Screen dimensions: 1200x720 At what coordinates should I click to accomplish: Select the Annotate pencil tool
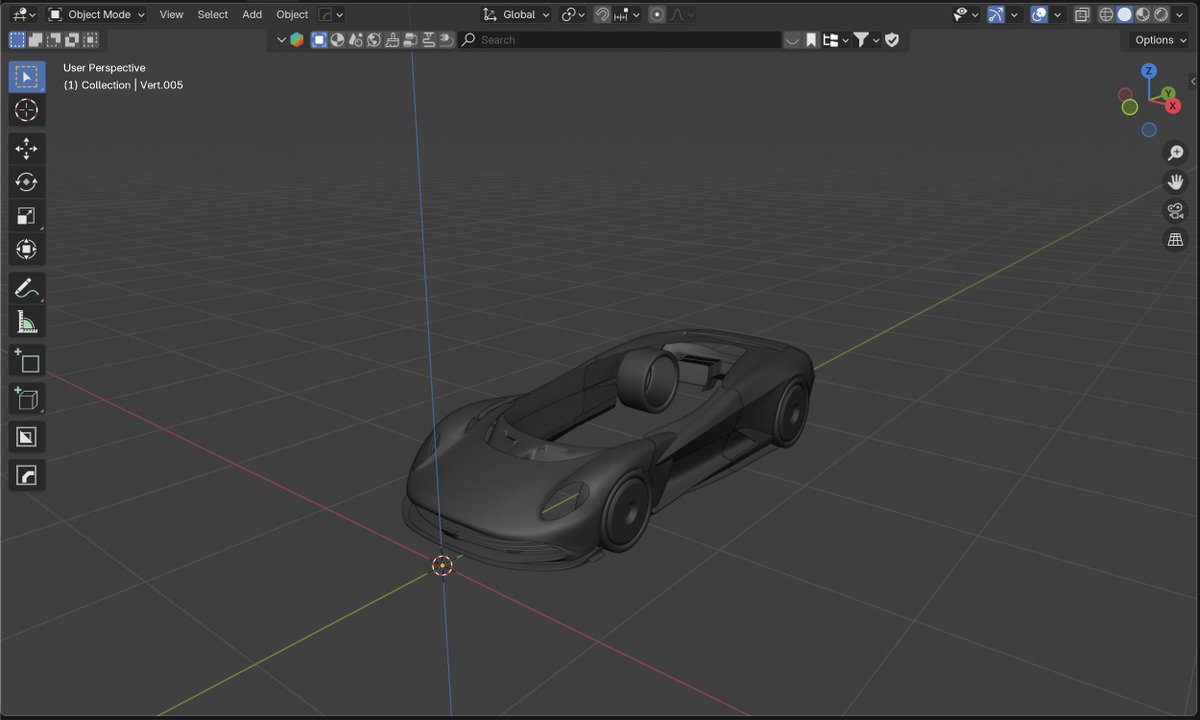(27, 289)
